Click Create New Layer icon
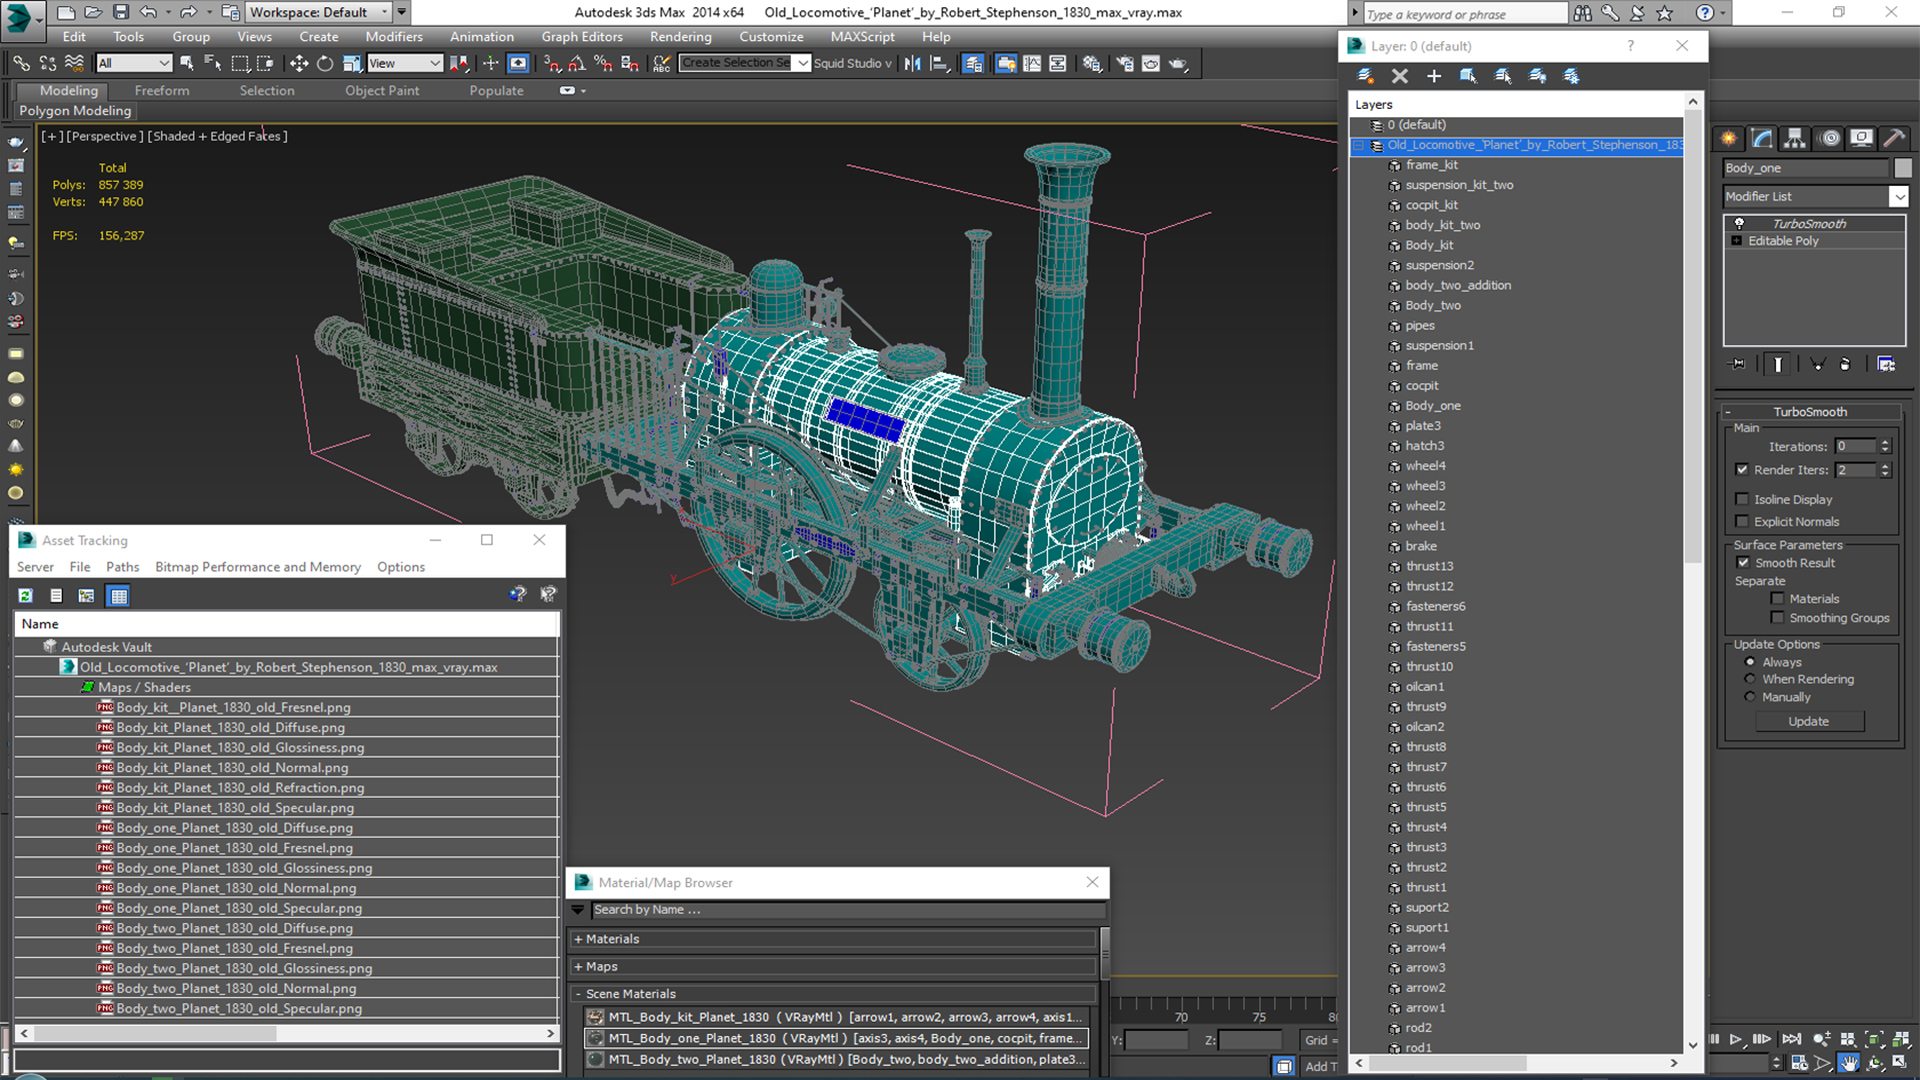Viewport: 1920px width, 1080px height. (x=1365, y=76)
